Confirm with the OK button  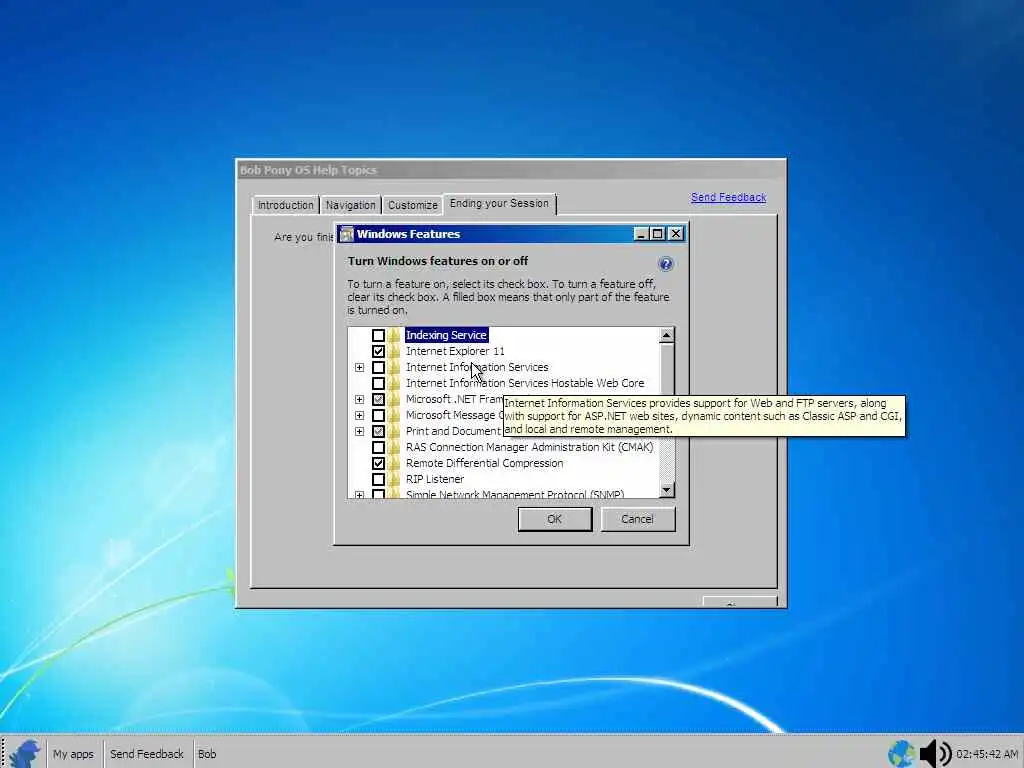point(554,519)
